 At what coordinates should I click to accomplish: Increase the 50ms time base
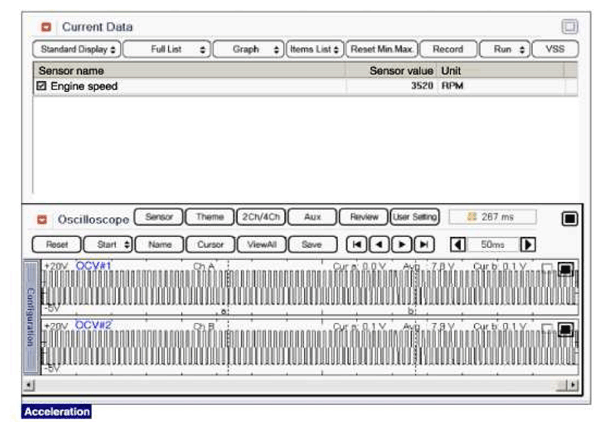click(x=527, y=243)
